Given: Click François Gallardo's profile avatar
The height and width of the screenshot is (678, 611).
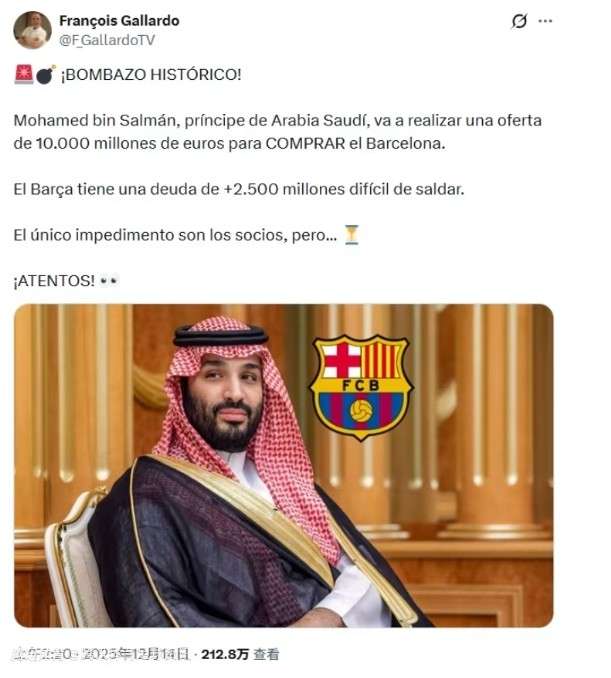Looking at the screenshot, I should [x=32, y=30].
